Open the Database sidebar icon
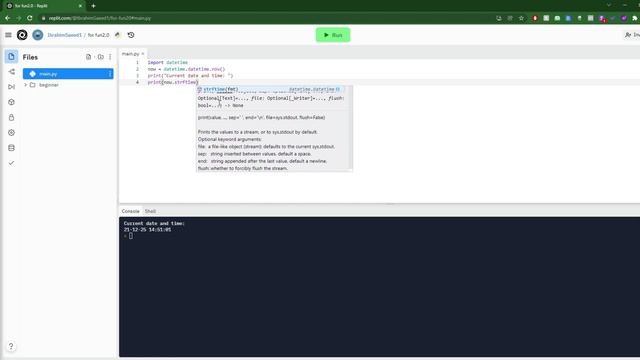The width and height of the screenshot is (640, 360). pos(11,148)
